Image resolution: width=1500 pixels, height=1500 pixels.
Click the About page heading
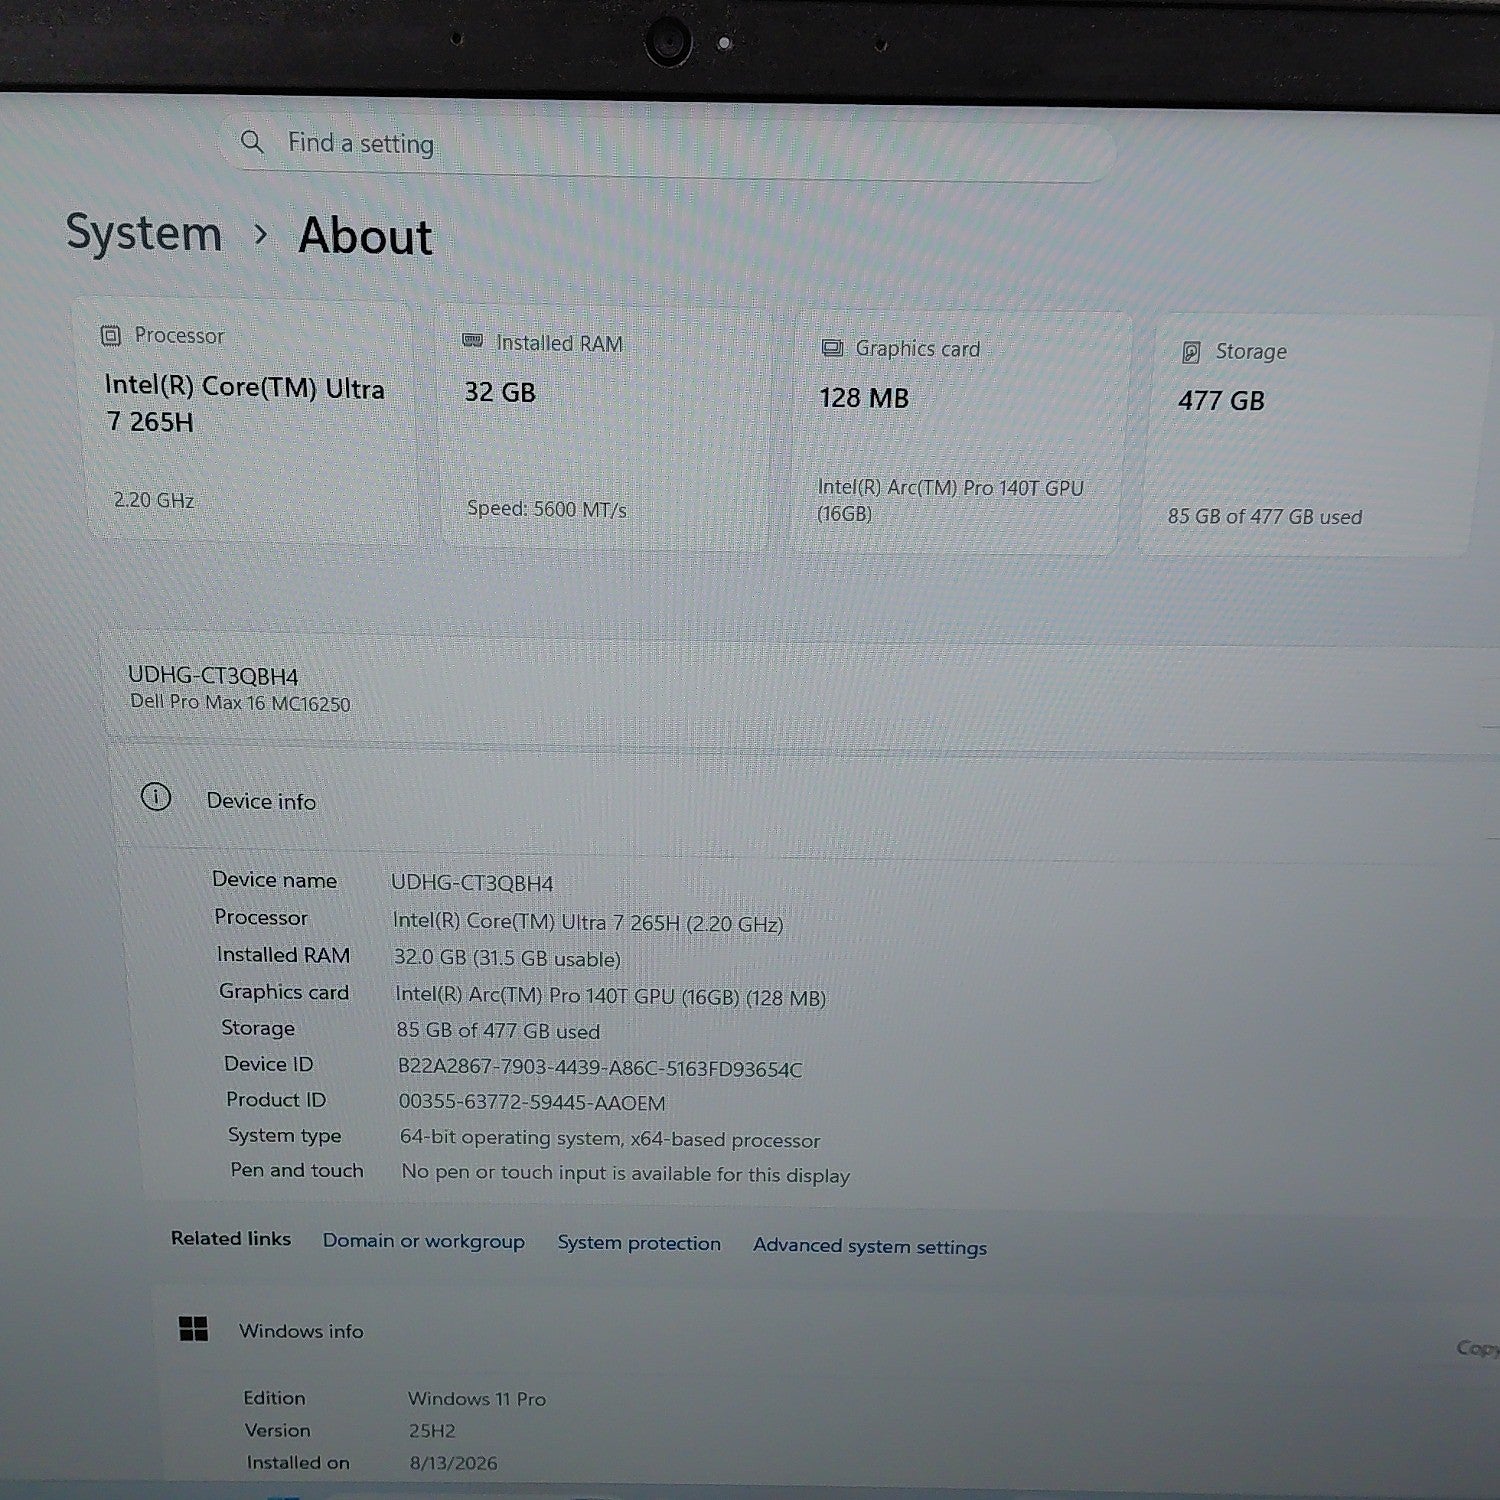[x=366, y=237]
